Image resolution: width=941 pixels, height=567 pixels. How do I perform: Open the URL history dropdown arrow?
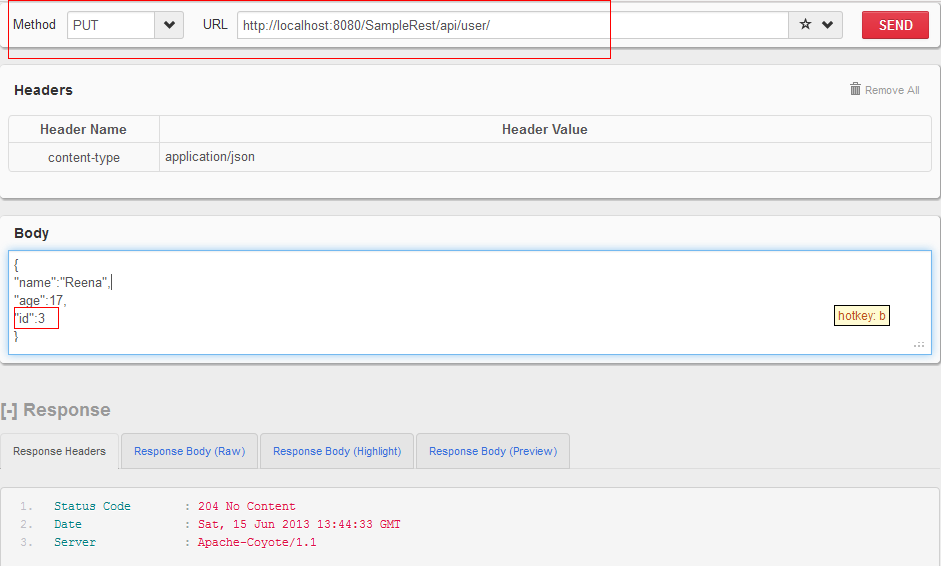[828, 25]
